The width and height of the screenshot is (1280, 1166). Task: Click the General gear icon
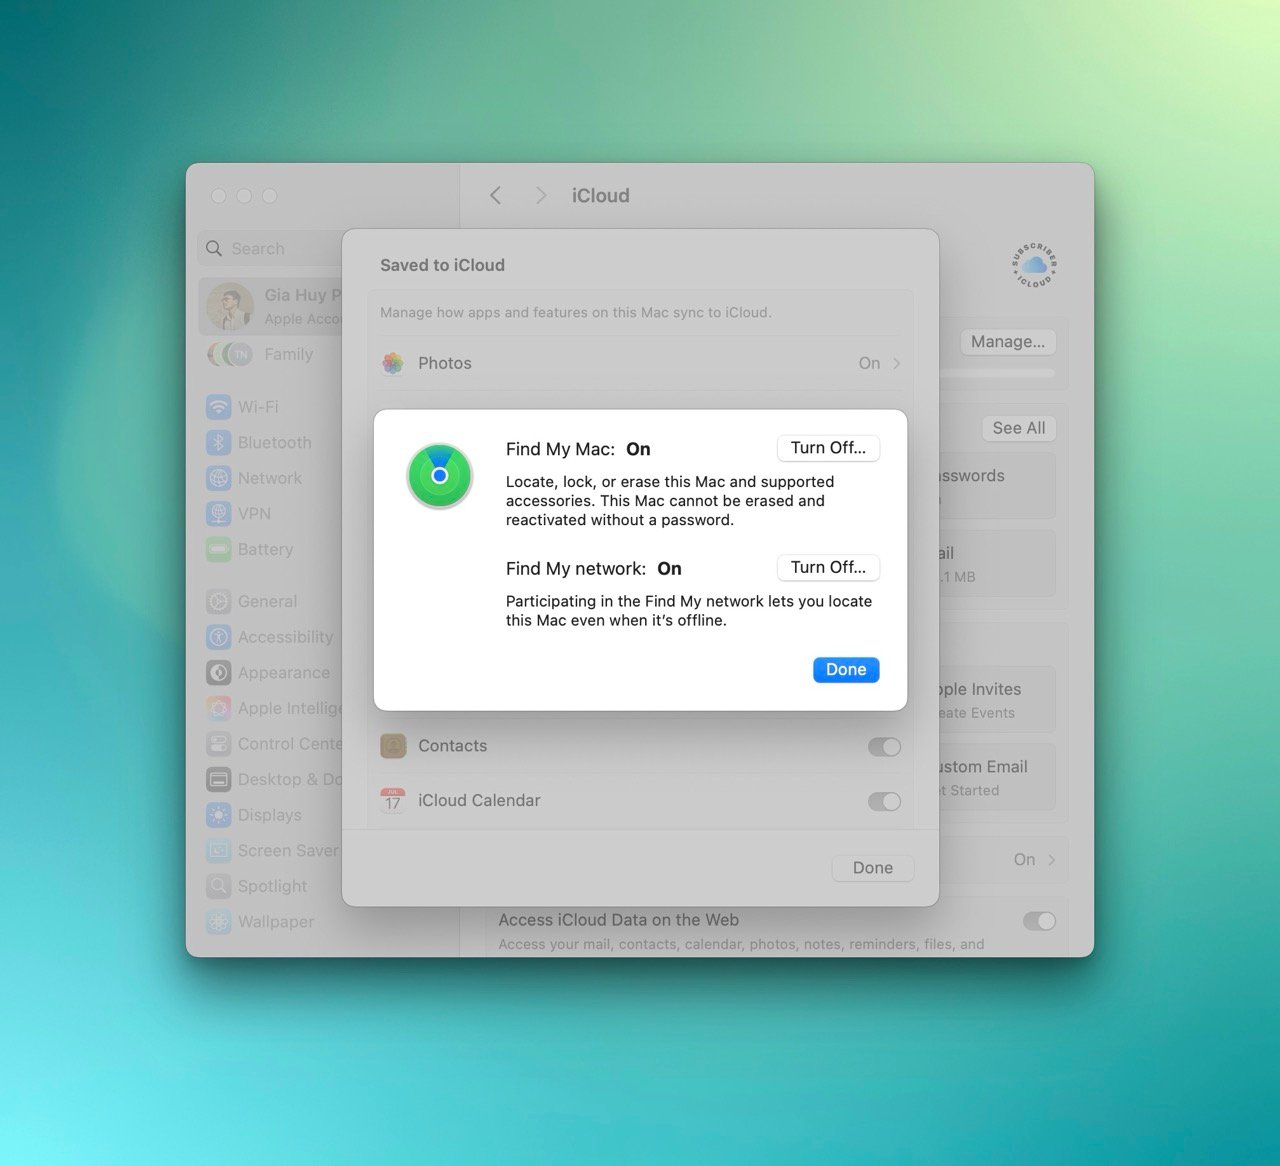218,602
